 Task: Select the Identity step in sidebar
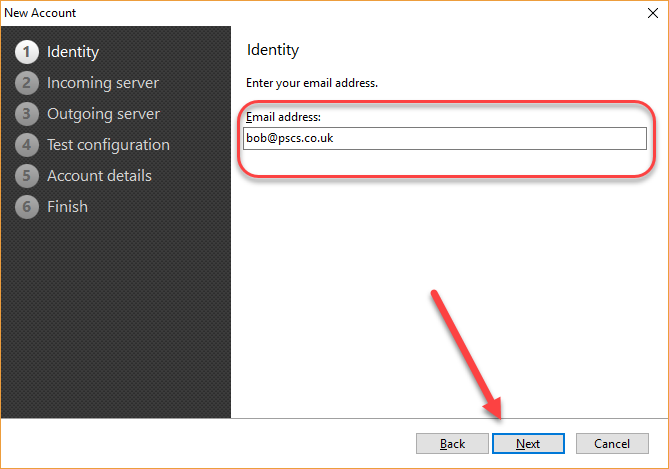coord(73,52)
